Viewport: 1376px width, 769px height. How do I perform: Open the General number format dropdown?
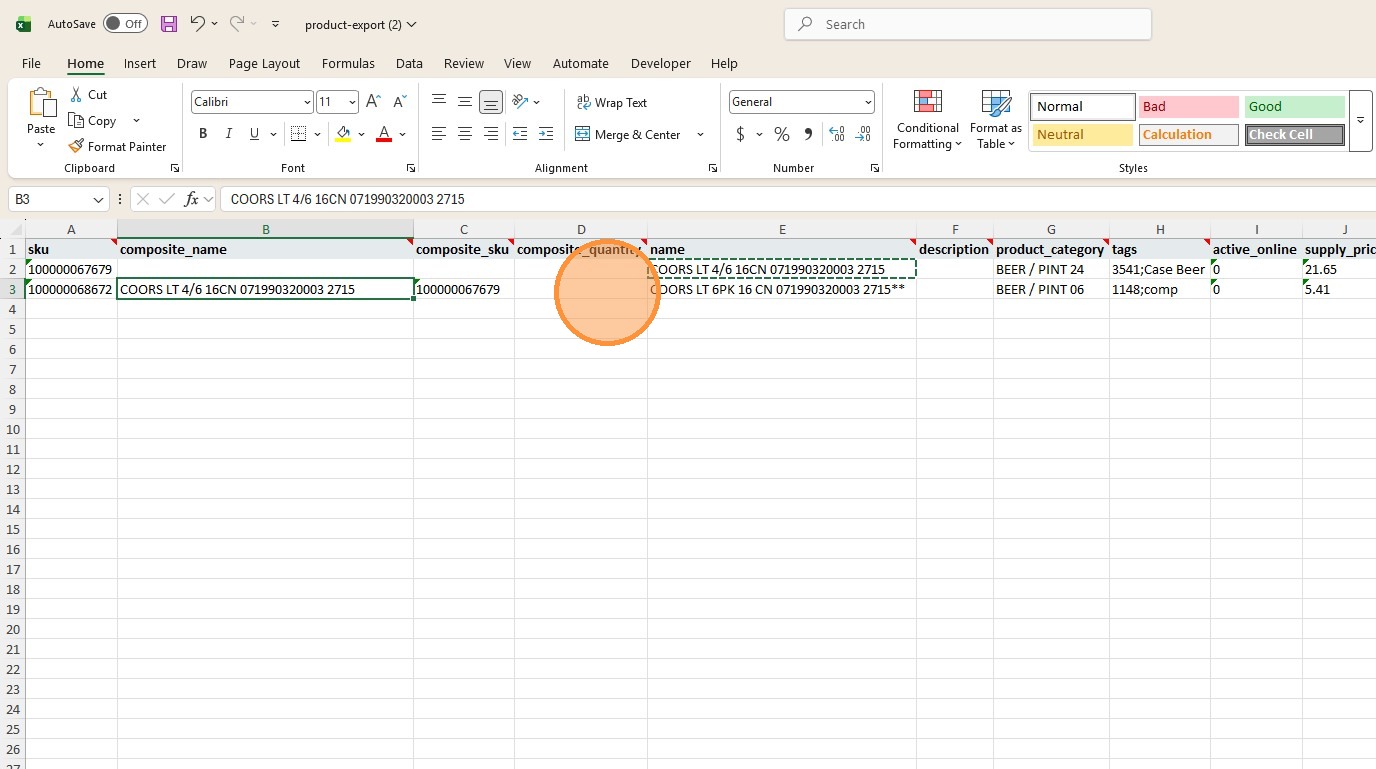click(x=867, y=102)
